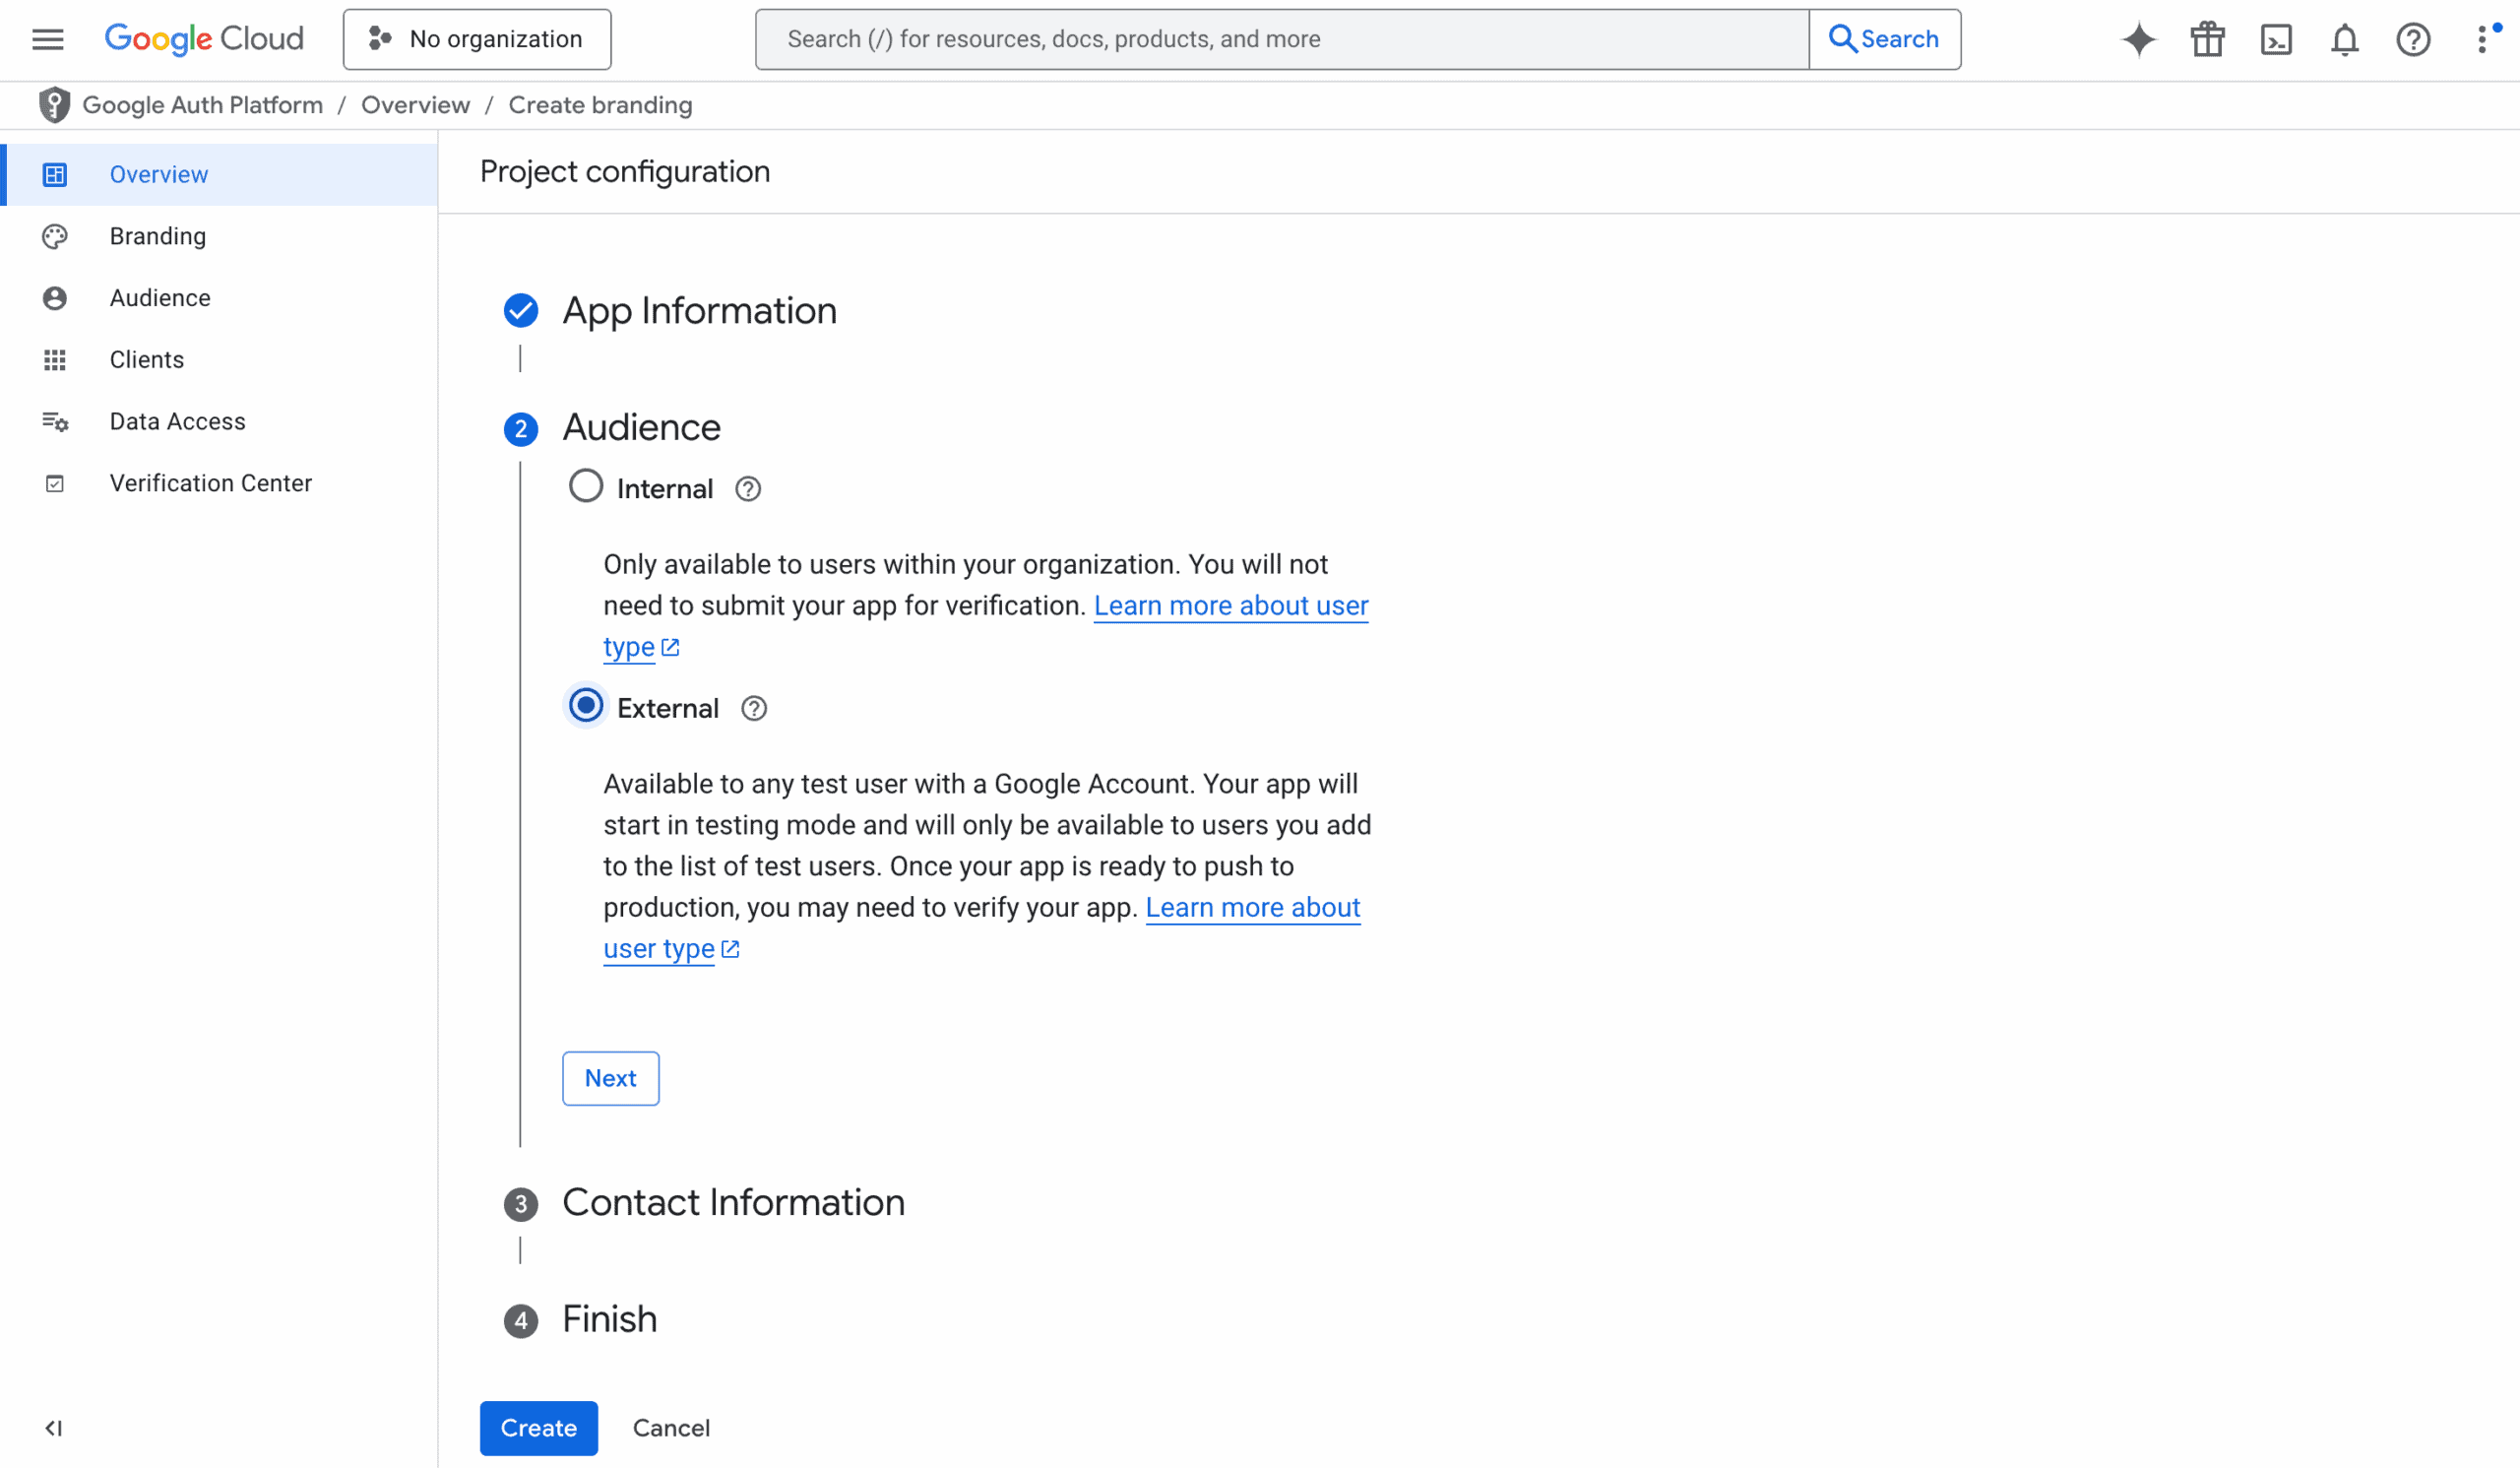
Task: Click the Create button
Action: point(538,1428)
